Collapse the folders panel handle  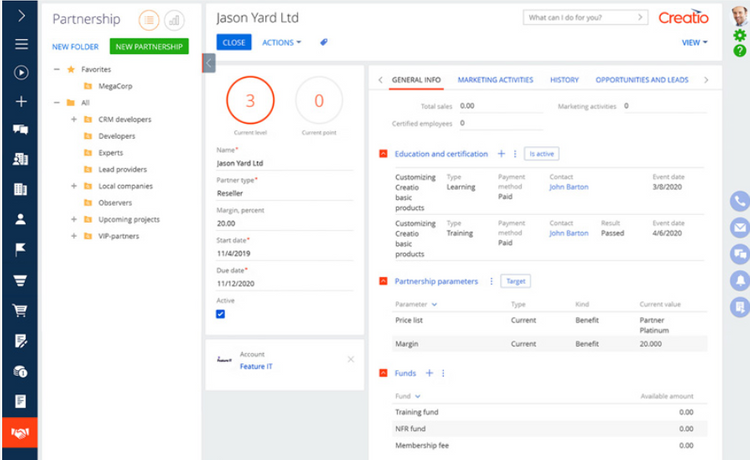click(x=209, y=63)
